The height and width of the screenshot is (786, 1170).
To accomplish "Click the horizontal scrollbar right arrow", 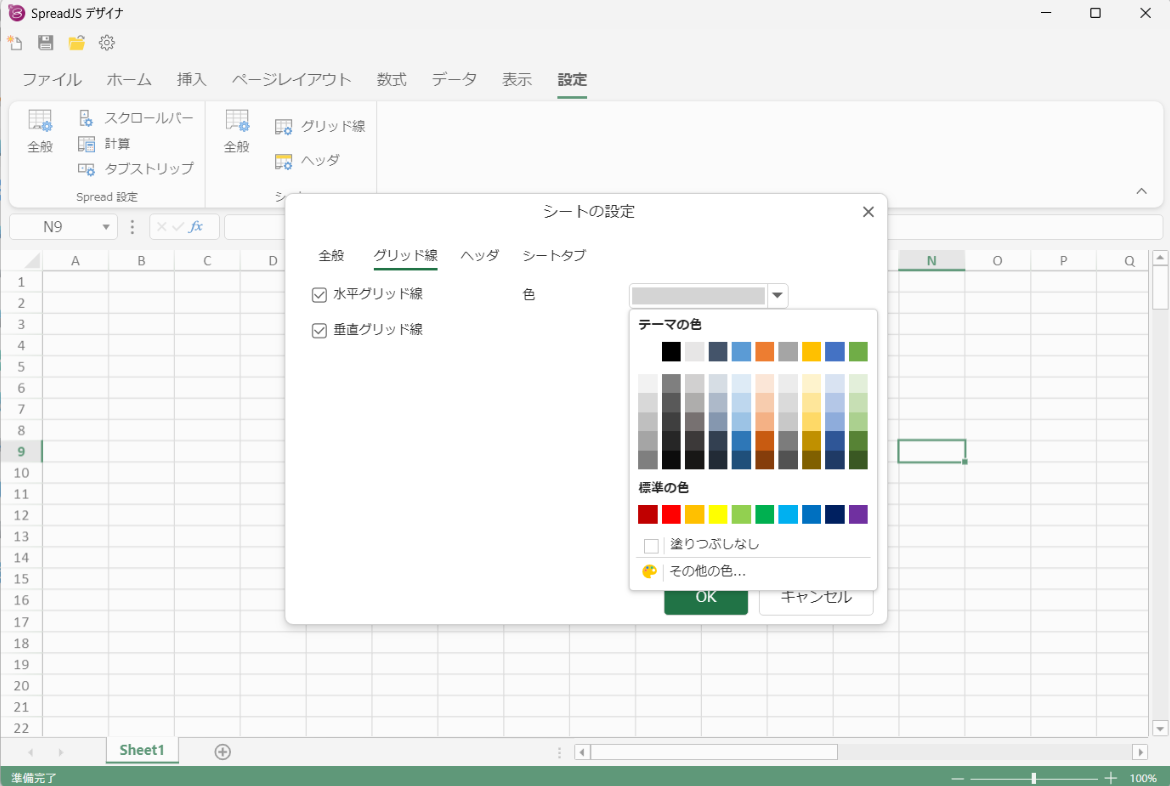I will [1139, 752].
